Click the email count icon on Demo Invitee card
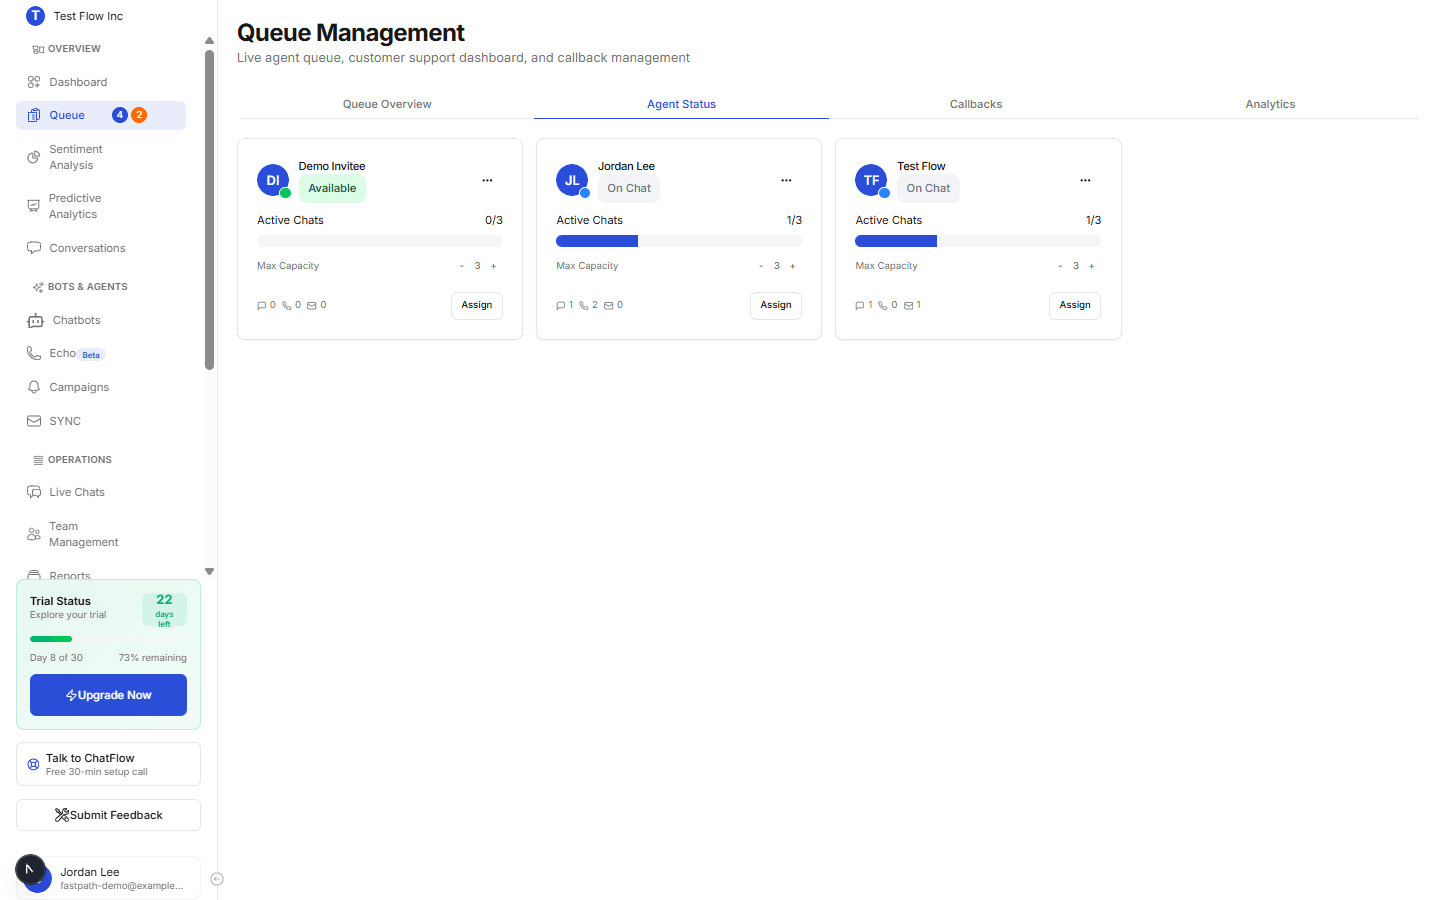1440x900 pixels. pos(312,306)
